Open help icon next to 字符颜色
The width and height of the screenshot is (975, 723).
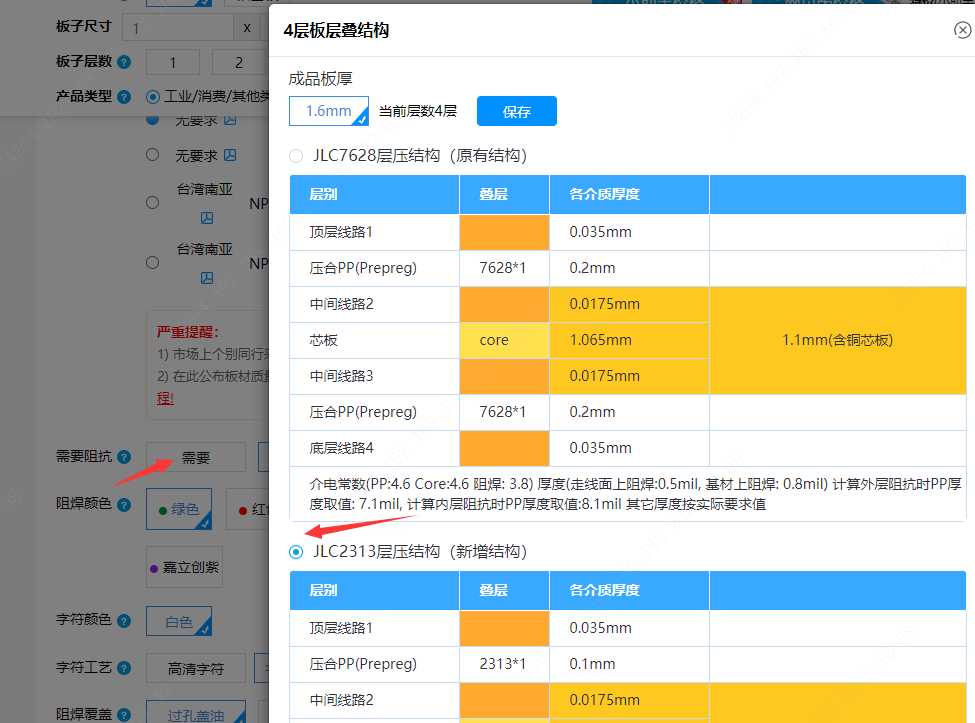click(x=124, y=621)
